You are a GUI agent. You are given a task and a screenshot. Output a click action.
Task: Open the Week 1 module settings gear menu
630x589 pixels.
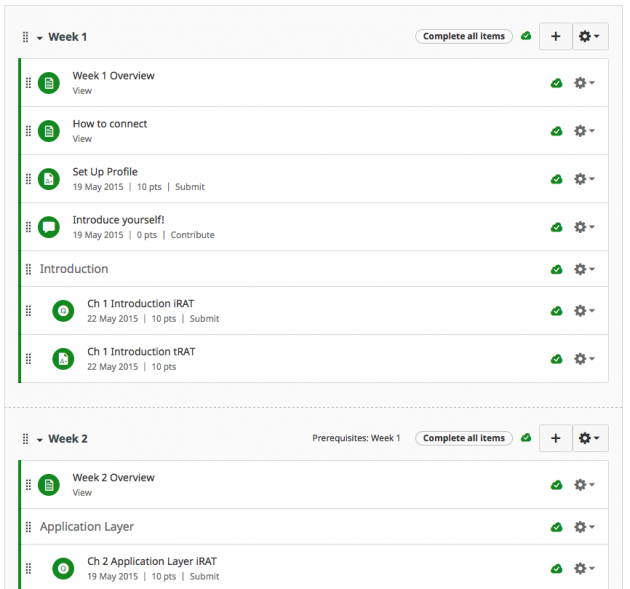589,36
